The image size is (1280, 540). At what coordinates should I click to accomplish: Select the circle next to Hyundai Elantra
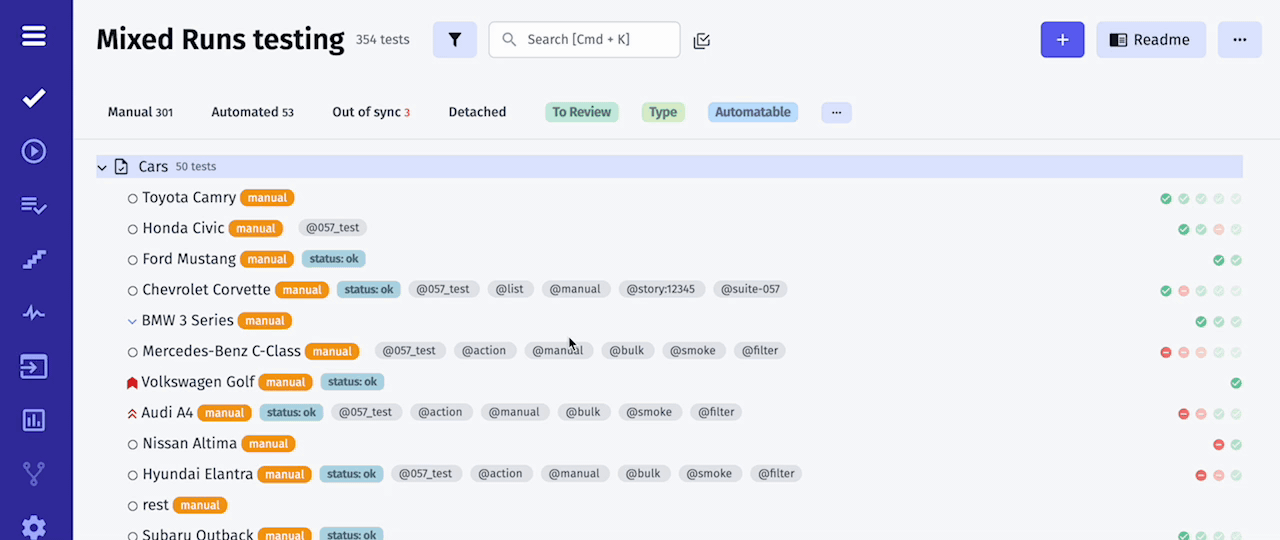pyautogui.click(x=132, y=475)
